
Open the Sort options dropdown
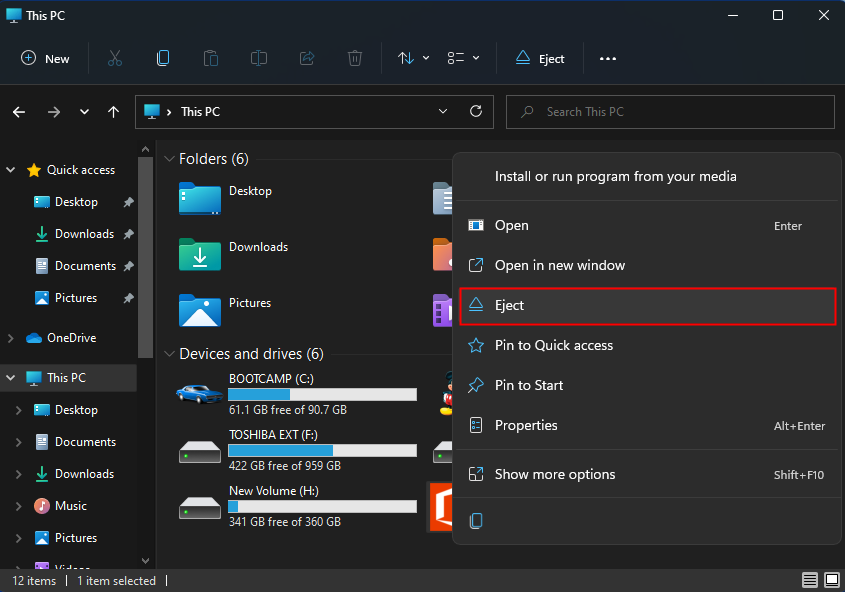[x=413, y=58]
